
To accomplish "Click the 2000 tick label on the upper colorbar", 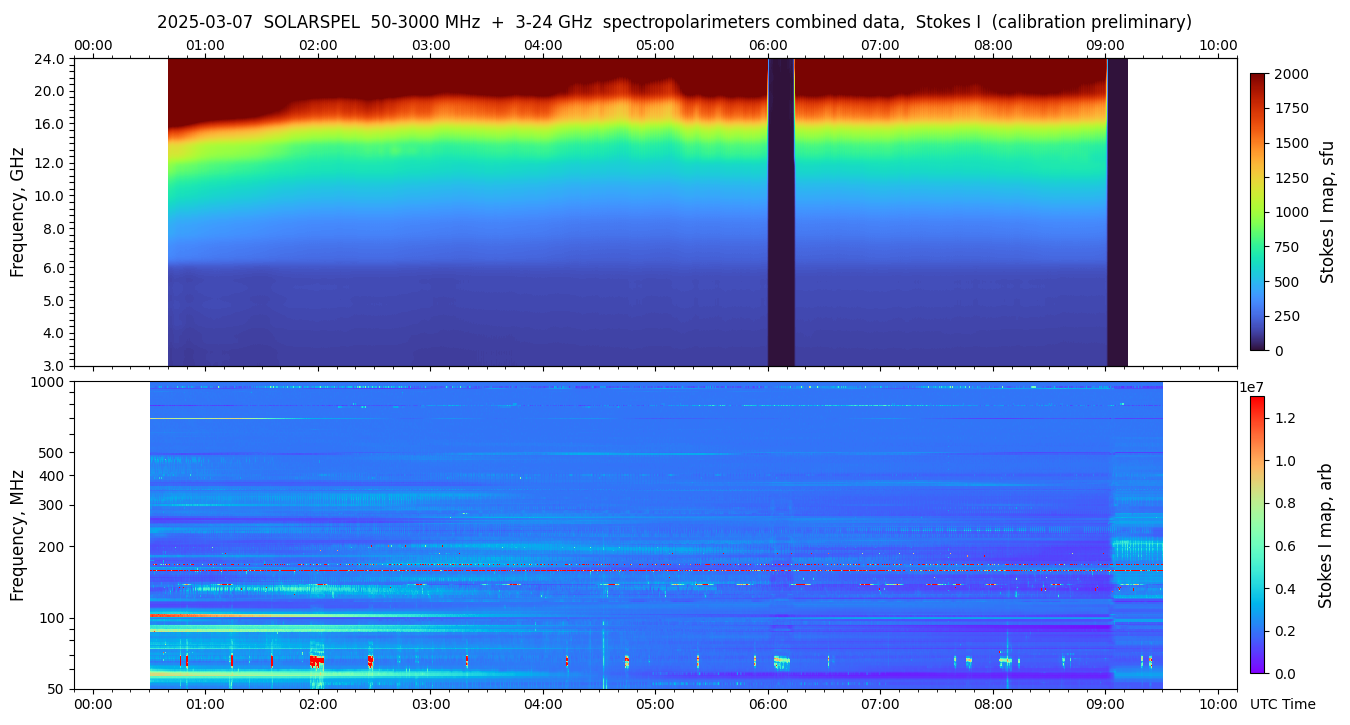I will pyautogui.click(x=1294, y=74).
